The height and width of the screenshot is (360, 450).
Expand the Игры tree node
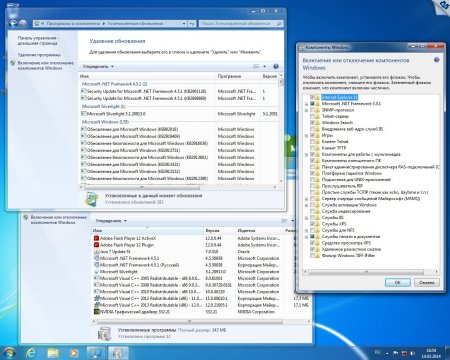[306, 135]
